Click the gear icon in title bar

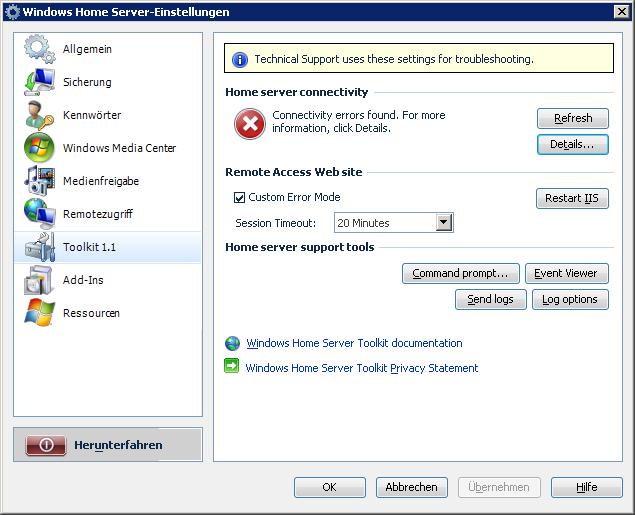[x=13, y=11]
